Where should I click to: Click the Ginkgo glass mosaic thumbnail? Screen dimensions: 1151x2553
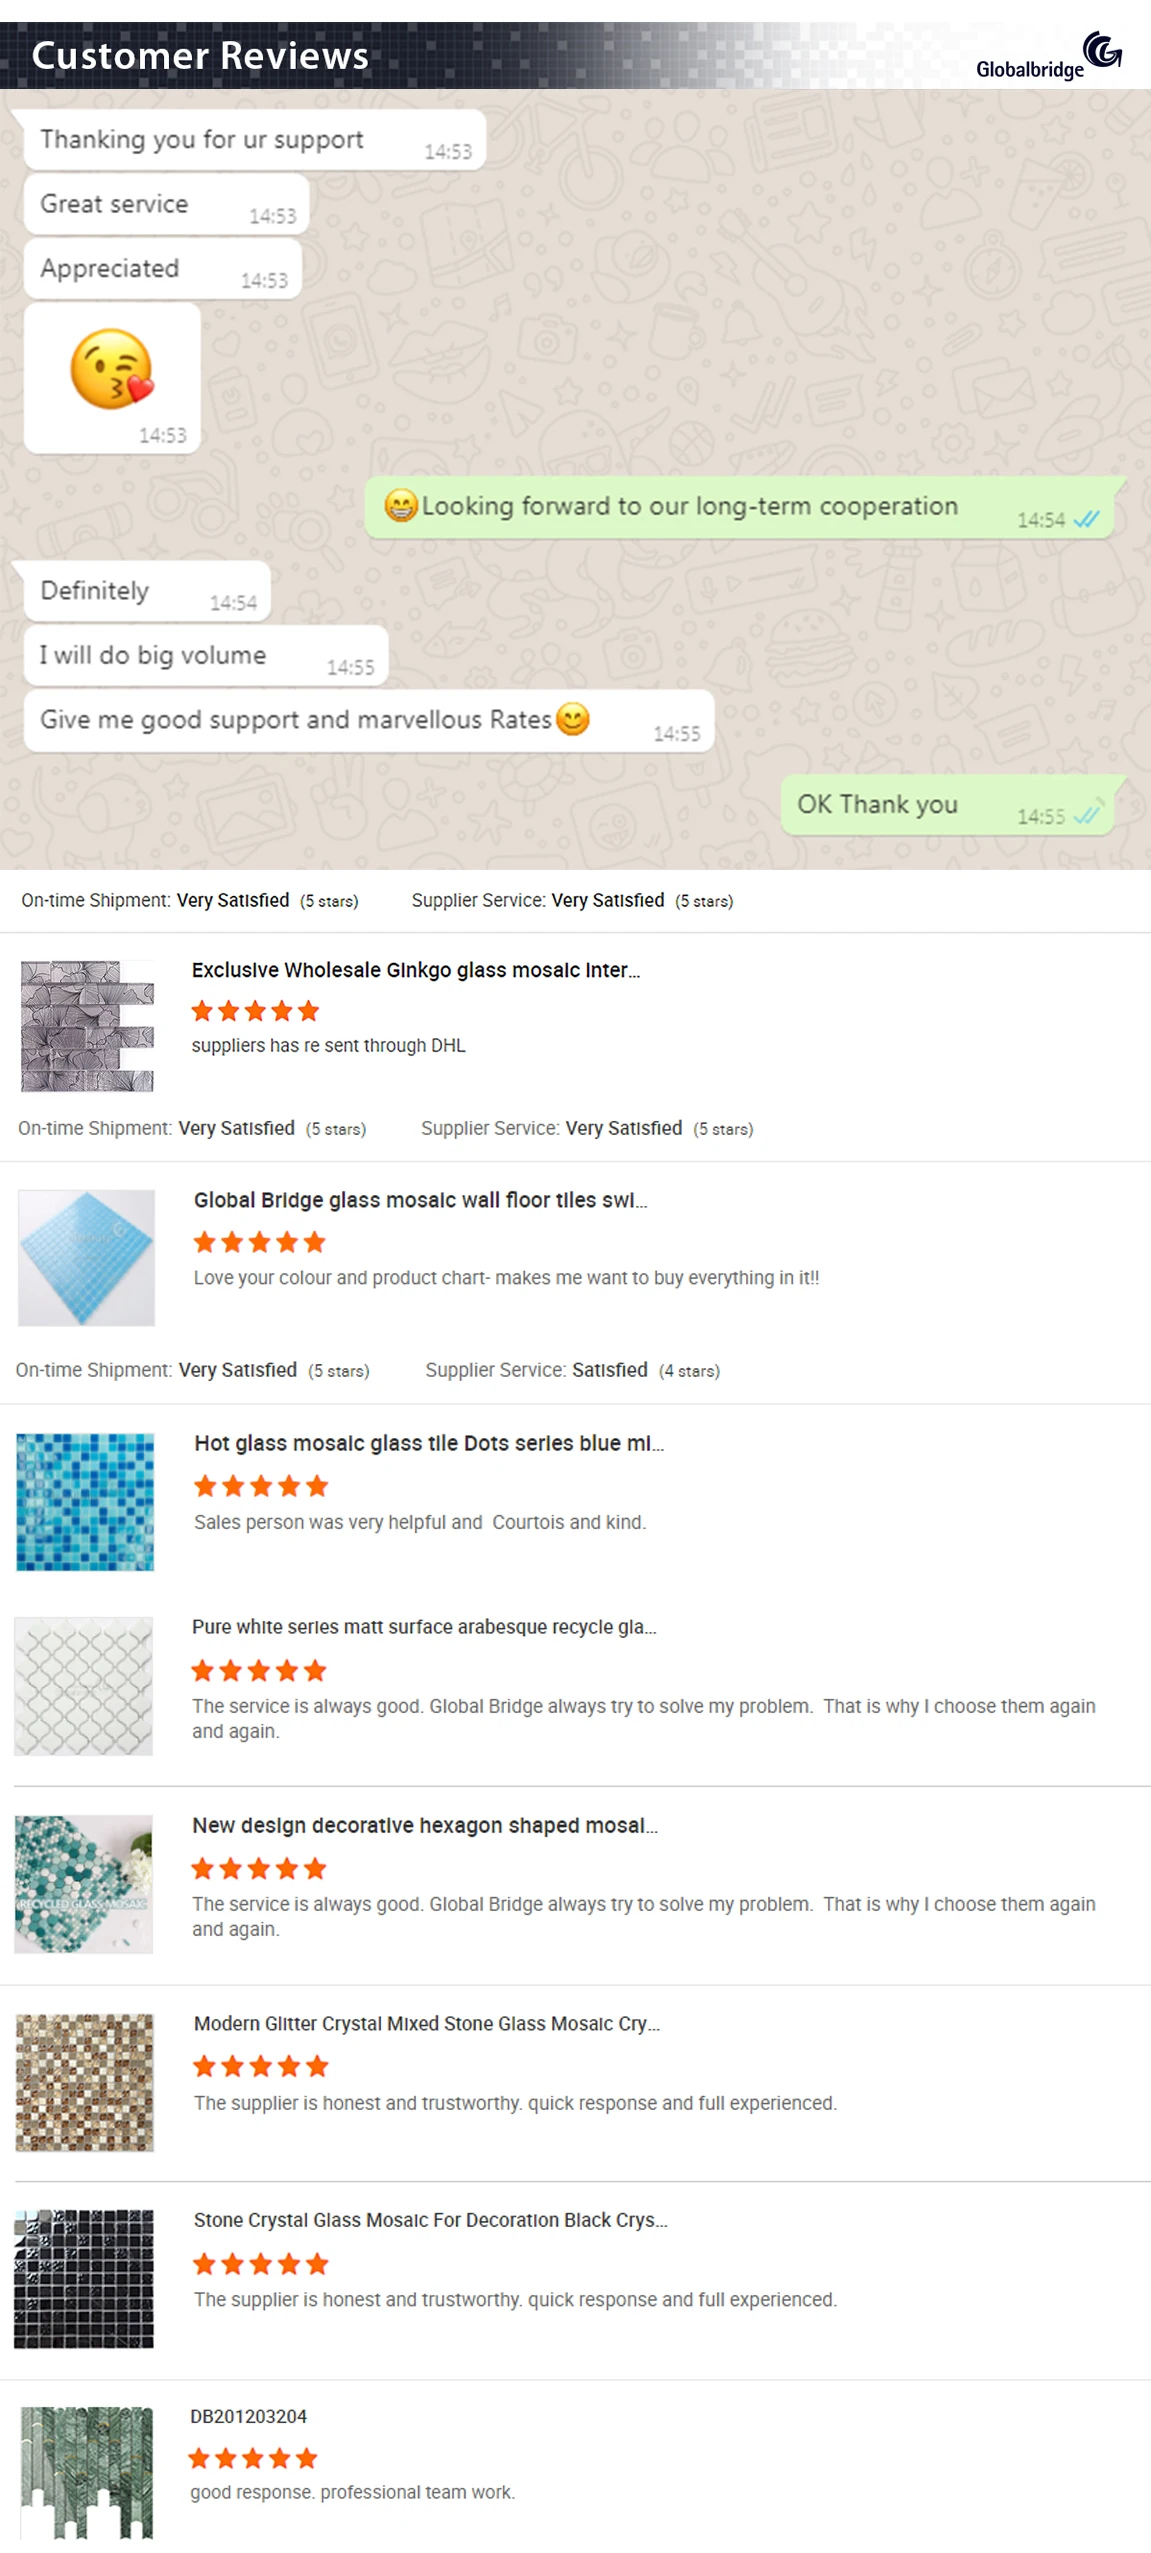click(87, 1026)
